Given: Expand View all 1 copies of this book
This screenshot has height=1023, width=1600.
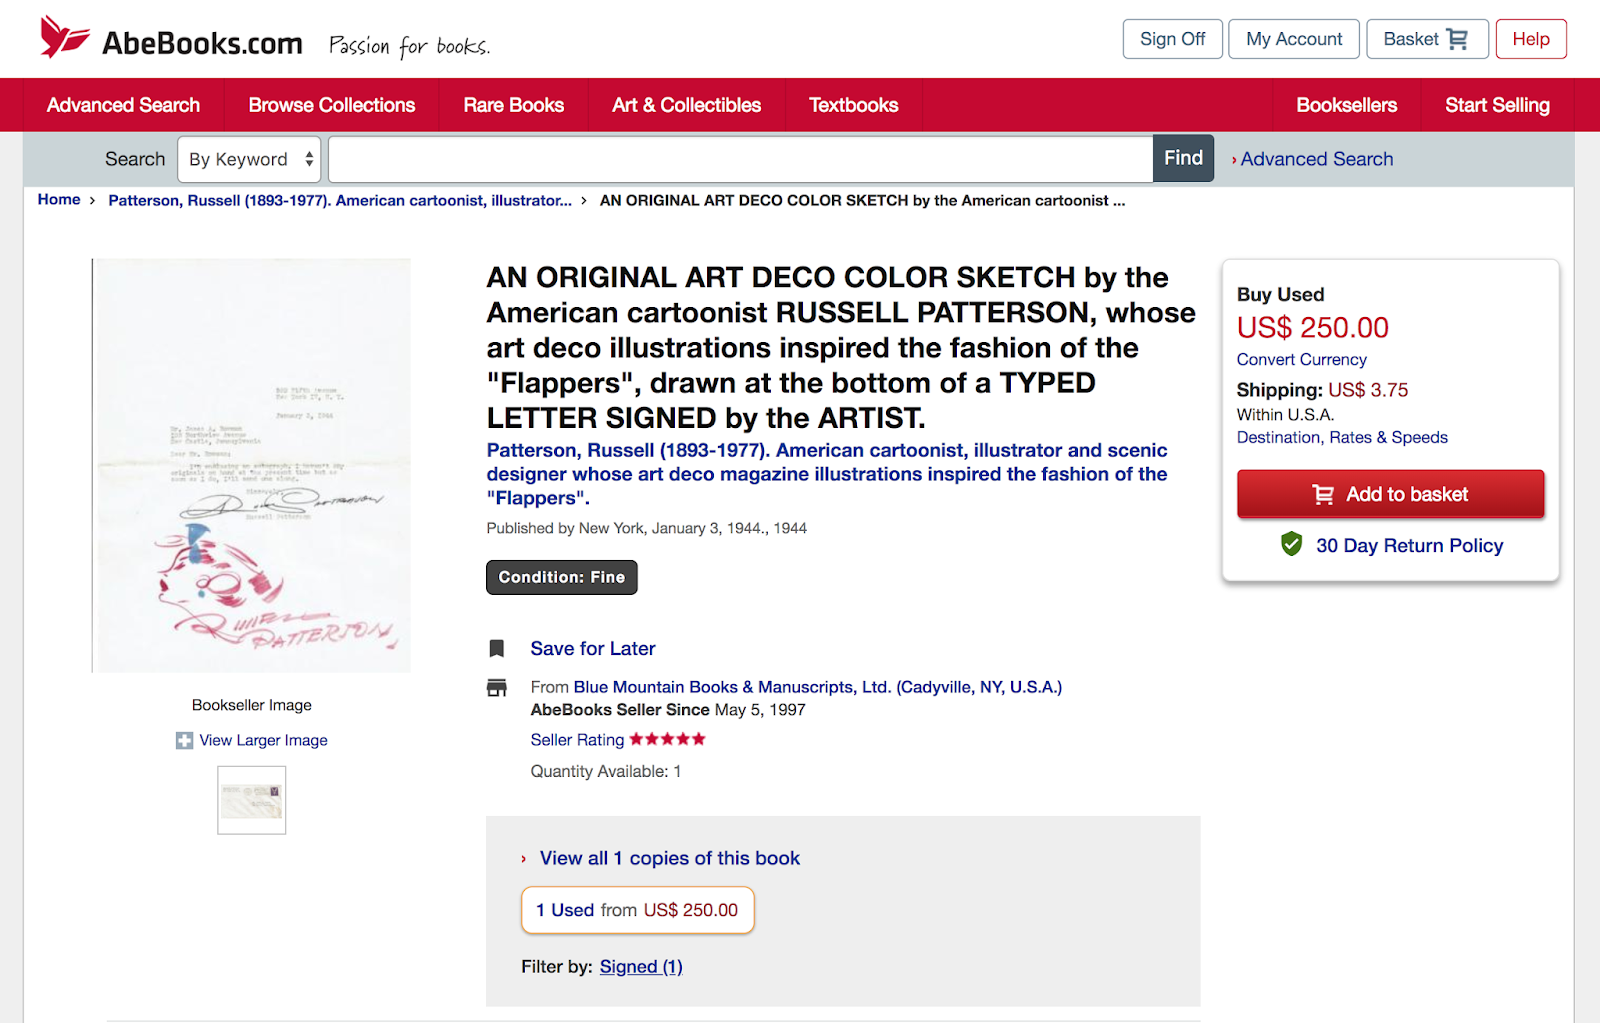Looking at the screenshot, I should [669, 858].
